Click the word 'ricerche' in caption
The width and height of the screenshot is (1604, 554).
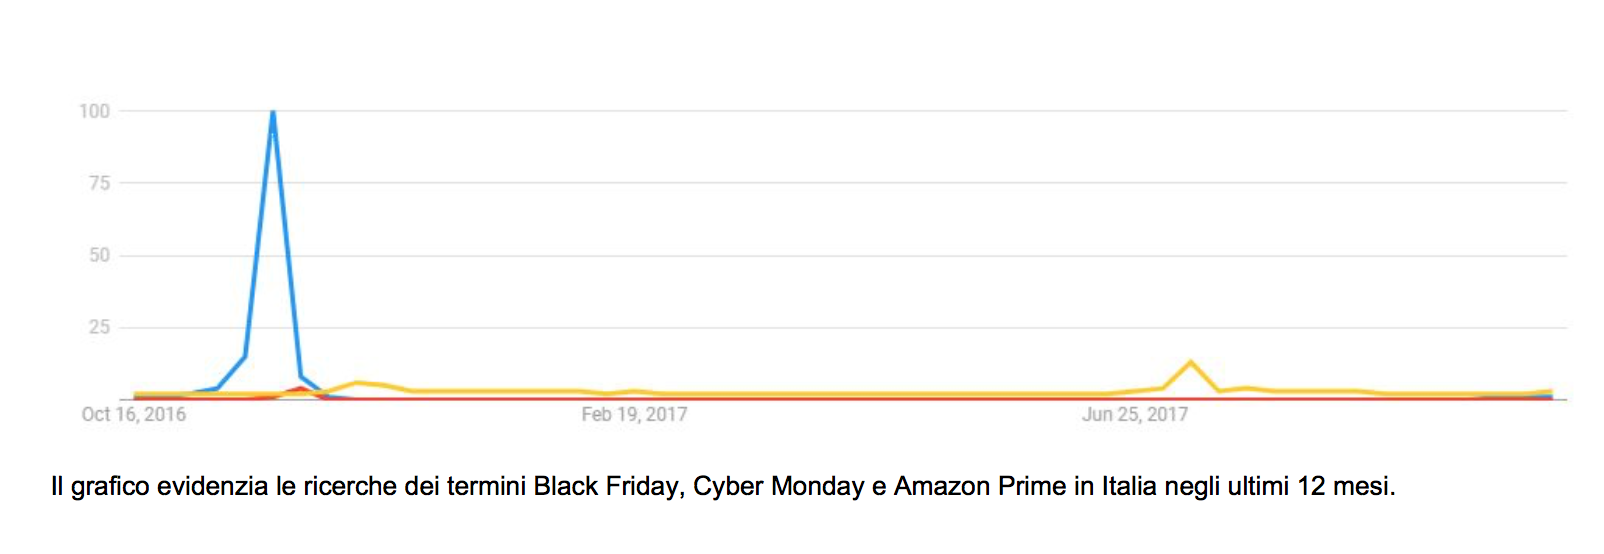pyautogui.click(x=350, y=487)
